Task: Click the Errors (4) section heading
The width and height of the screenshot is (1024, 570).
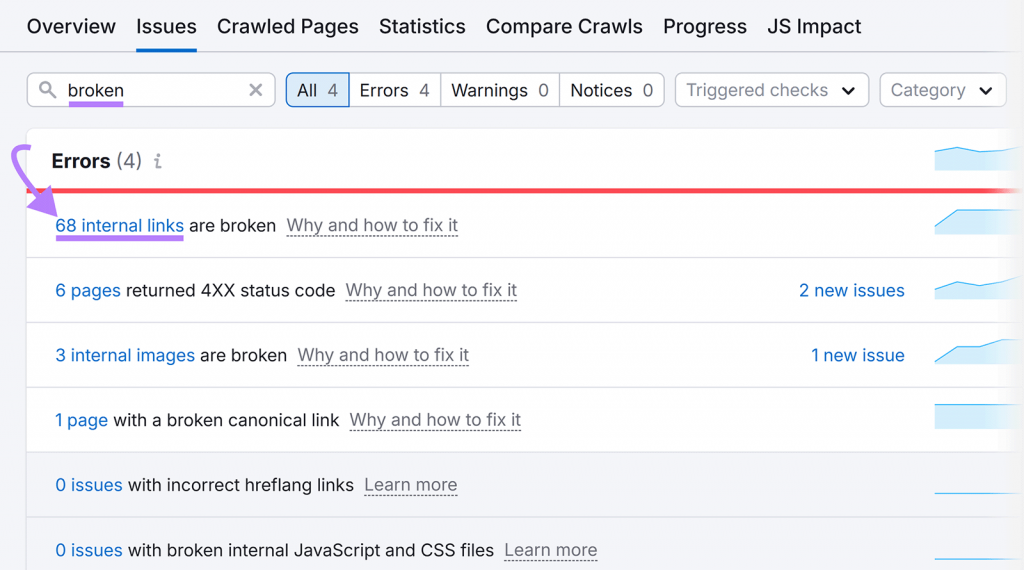Action: (97, 161)
